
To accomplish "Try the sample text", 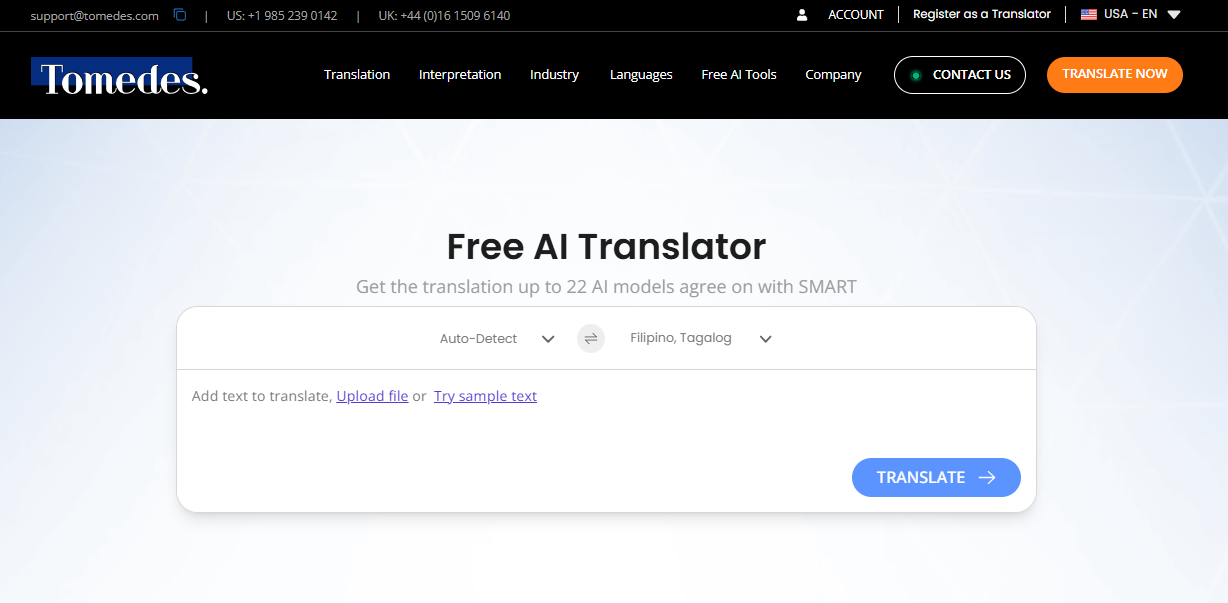I will tap(485, 396).
